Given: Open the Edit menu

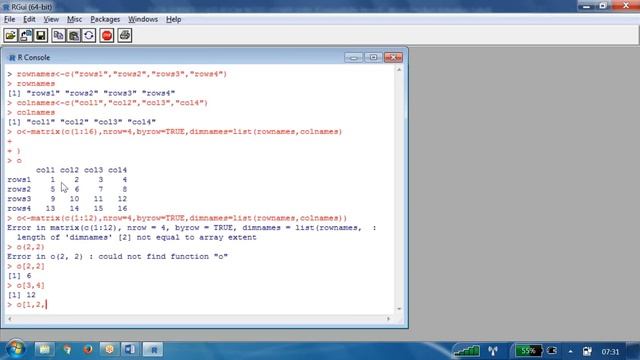Looking at the screenshot, I should [29, 19].
